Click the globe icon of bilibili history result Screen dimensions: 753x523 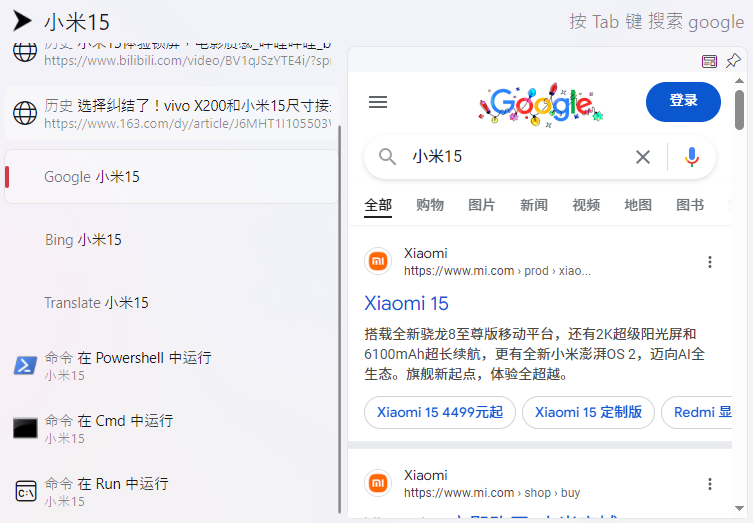(25, 52)
